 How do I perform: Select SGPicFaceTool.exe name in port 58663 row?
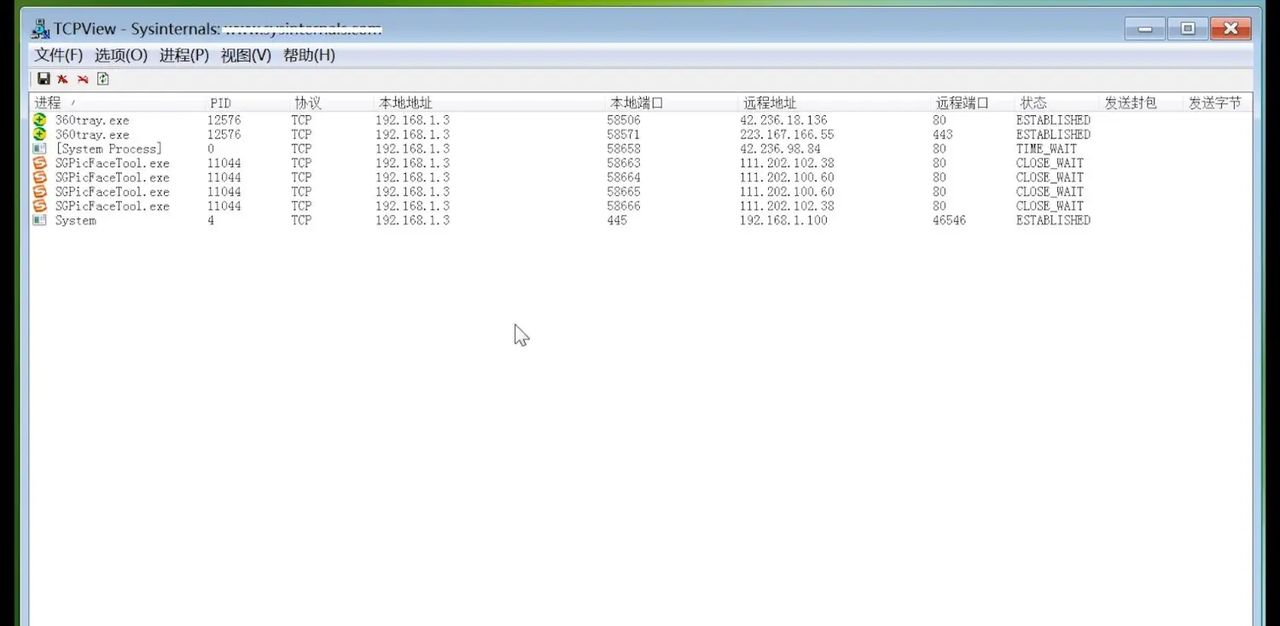[112, 163]
